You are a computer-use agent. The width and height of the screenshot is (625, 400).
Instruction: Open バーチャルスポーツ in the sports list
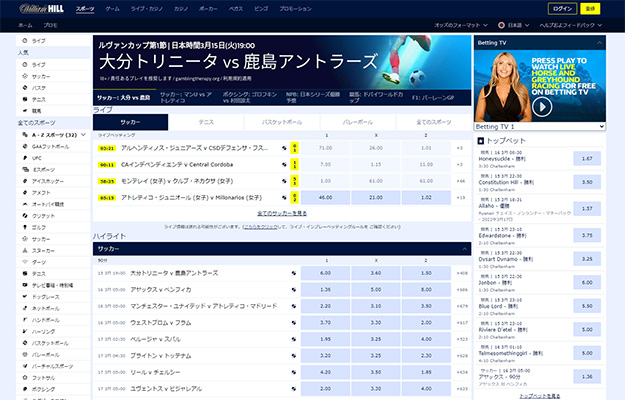click(52, 366)
